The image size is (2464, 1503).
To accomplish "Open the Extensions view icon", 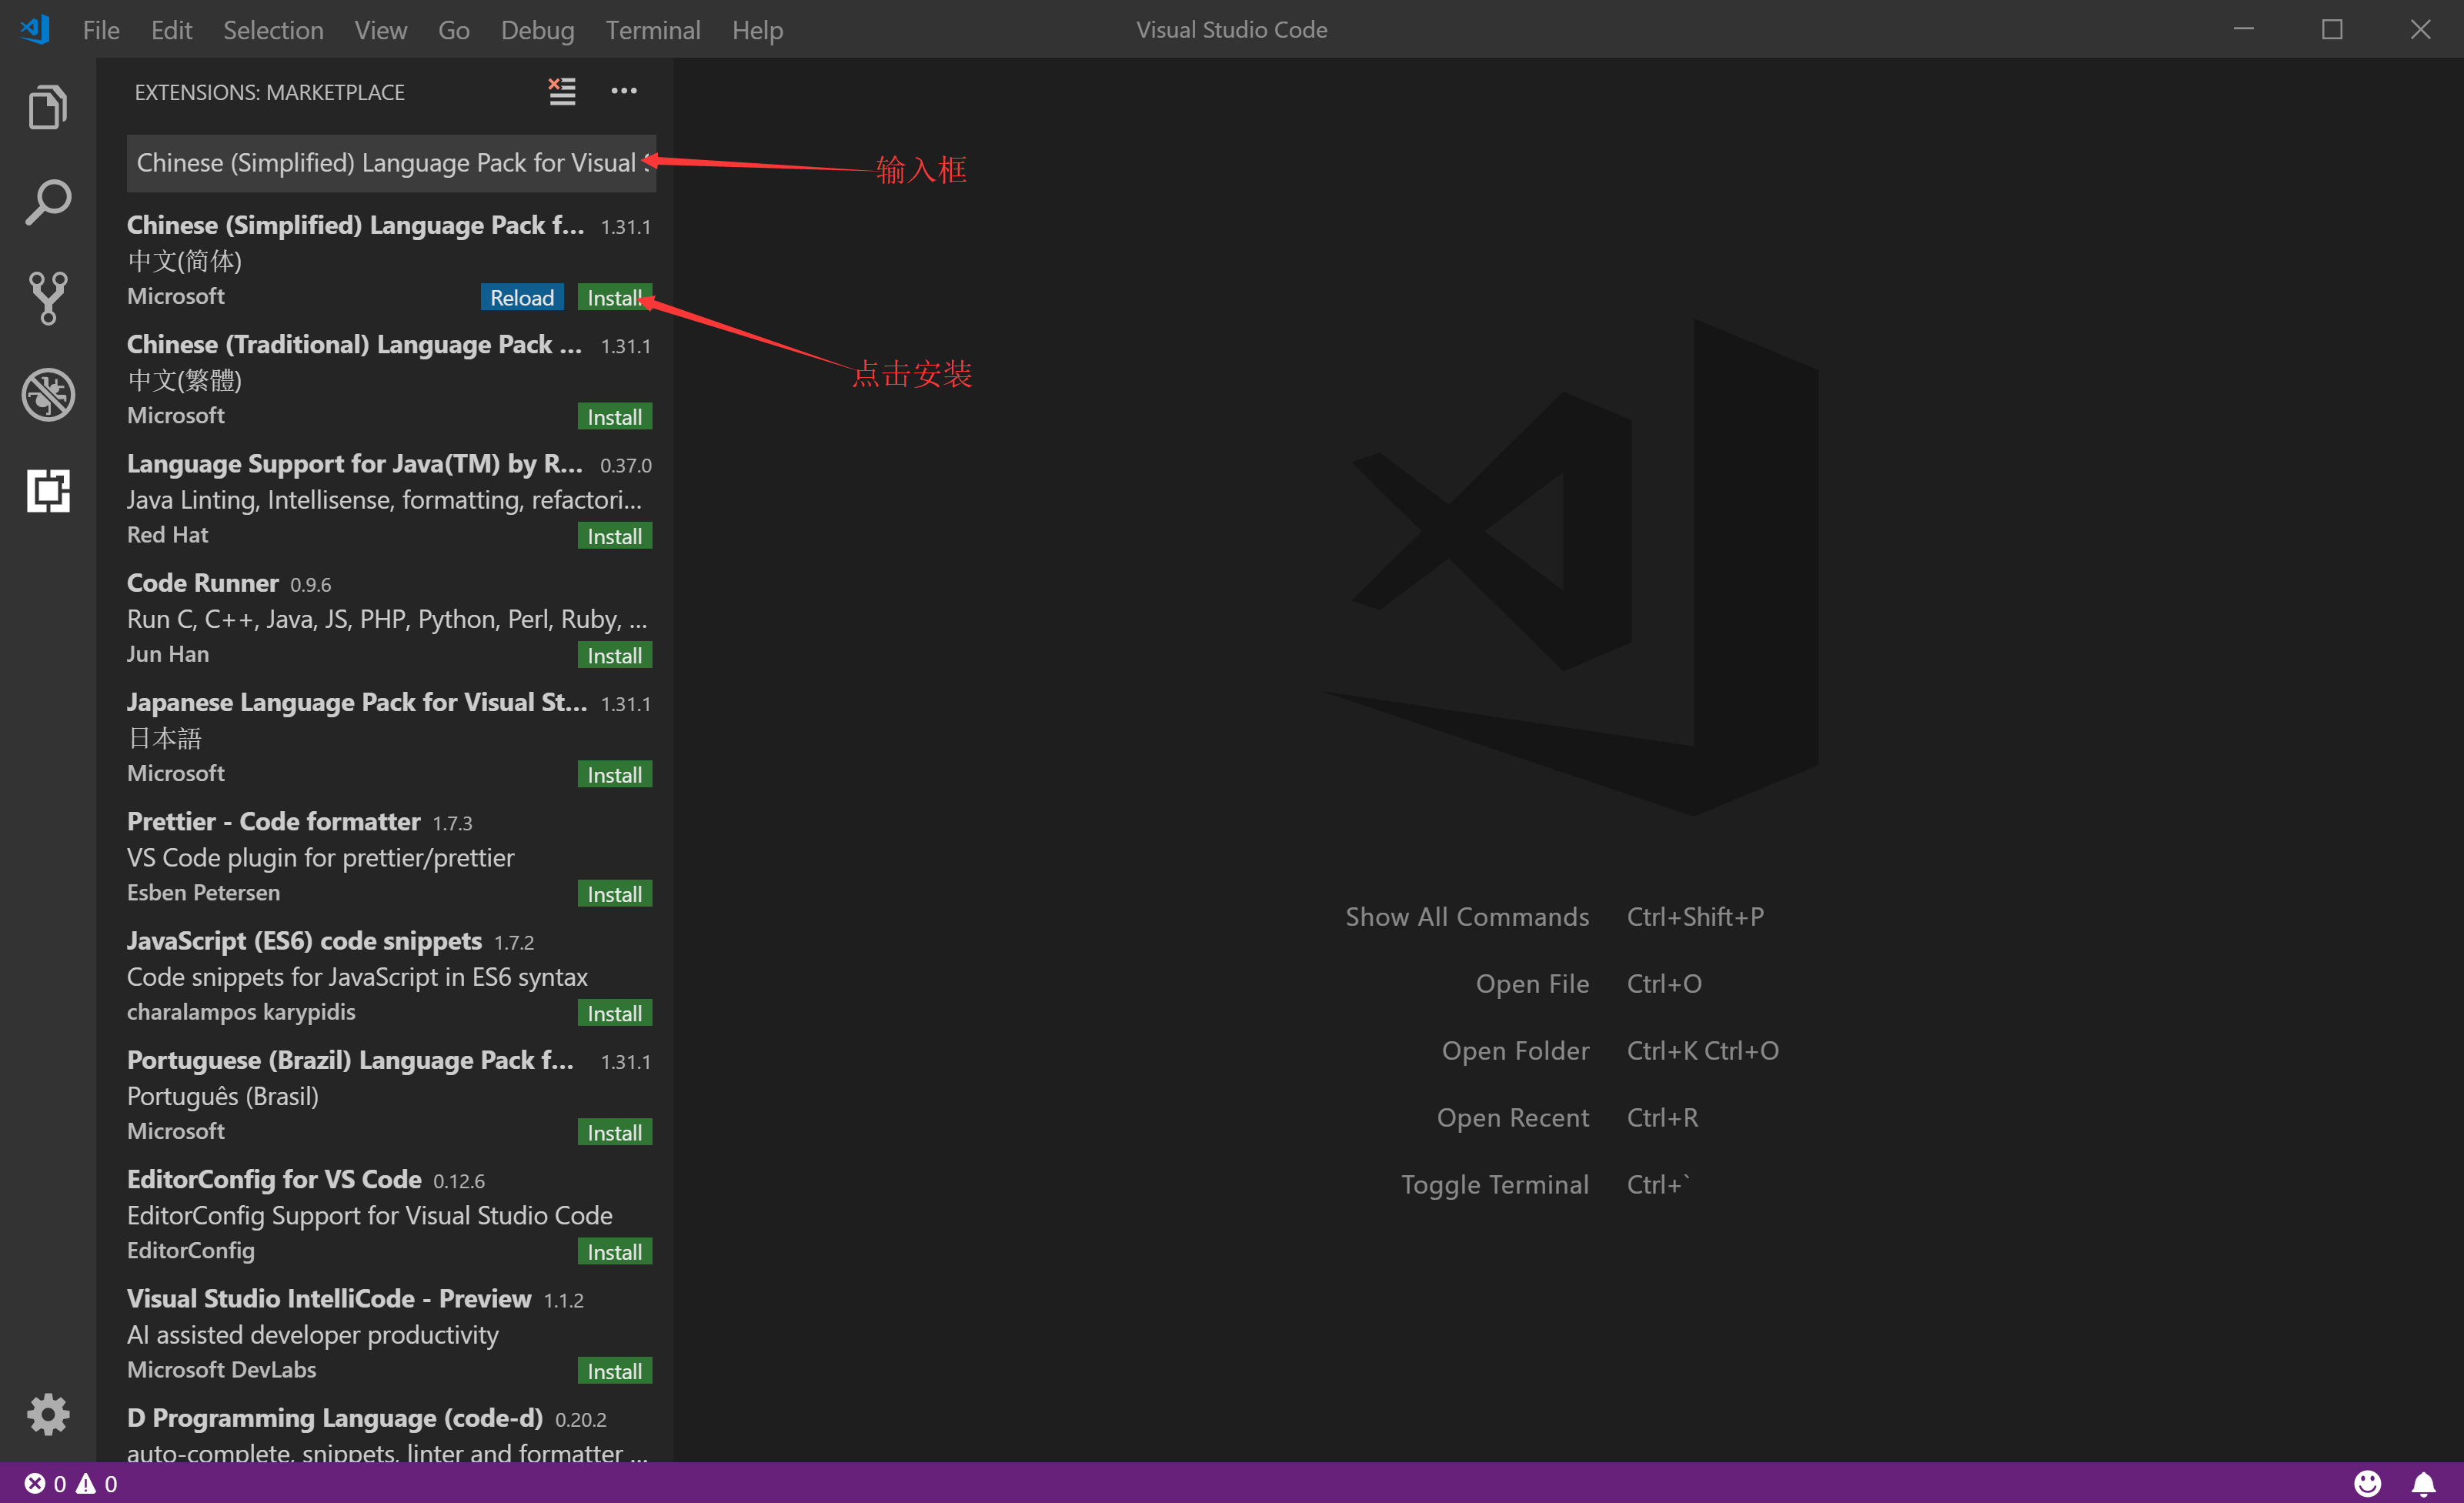I will (48, 490).
